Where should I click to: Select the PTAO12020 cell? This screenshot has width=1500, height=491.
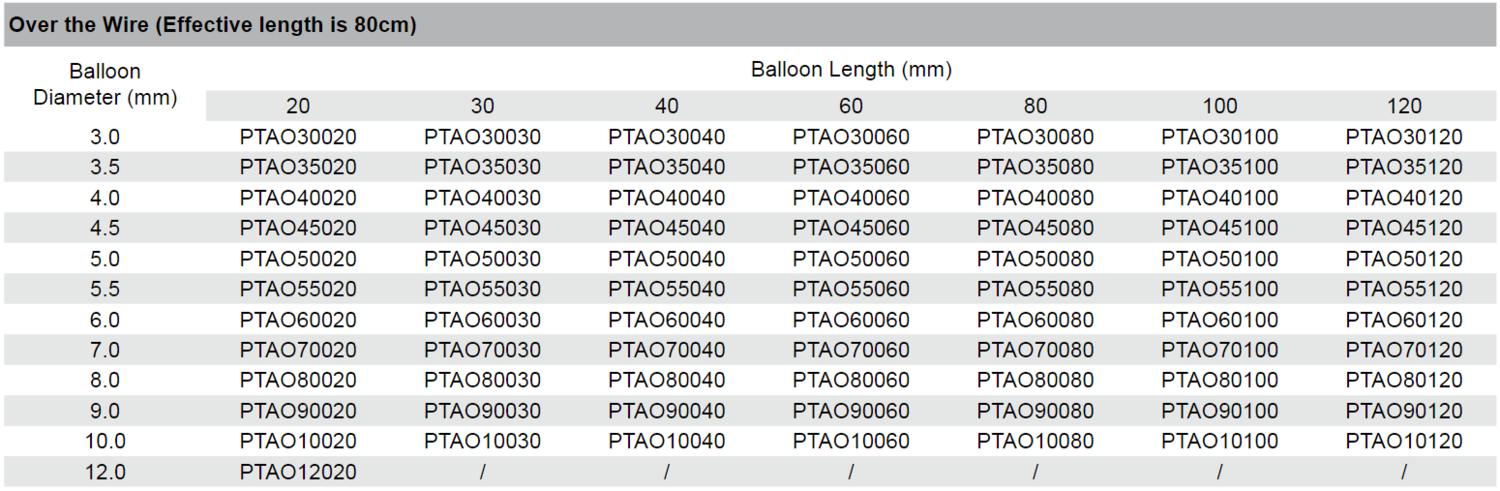click(298, 472)
